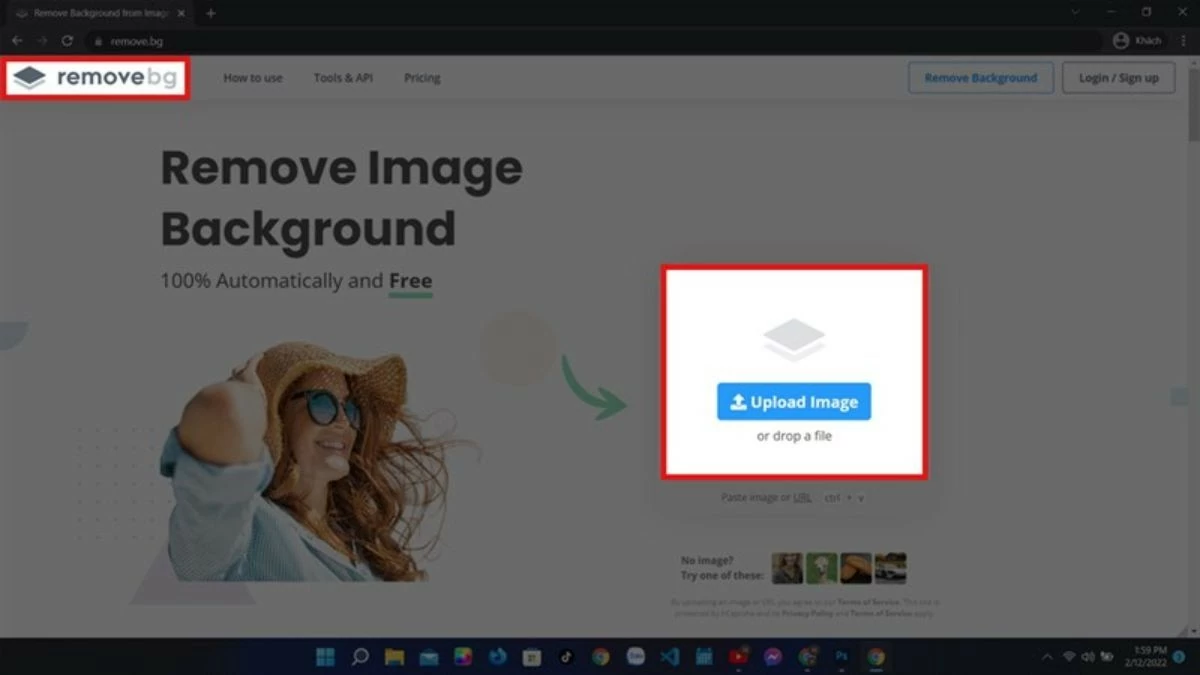
Task: Launch Visual Studio Code from the taskbar
Action: point(670,657)
